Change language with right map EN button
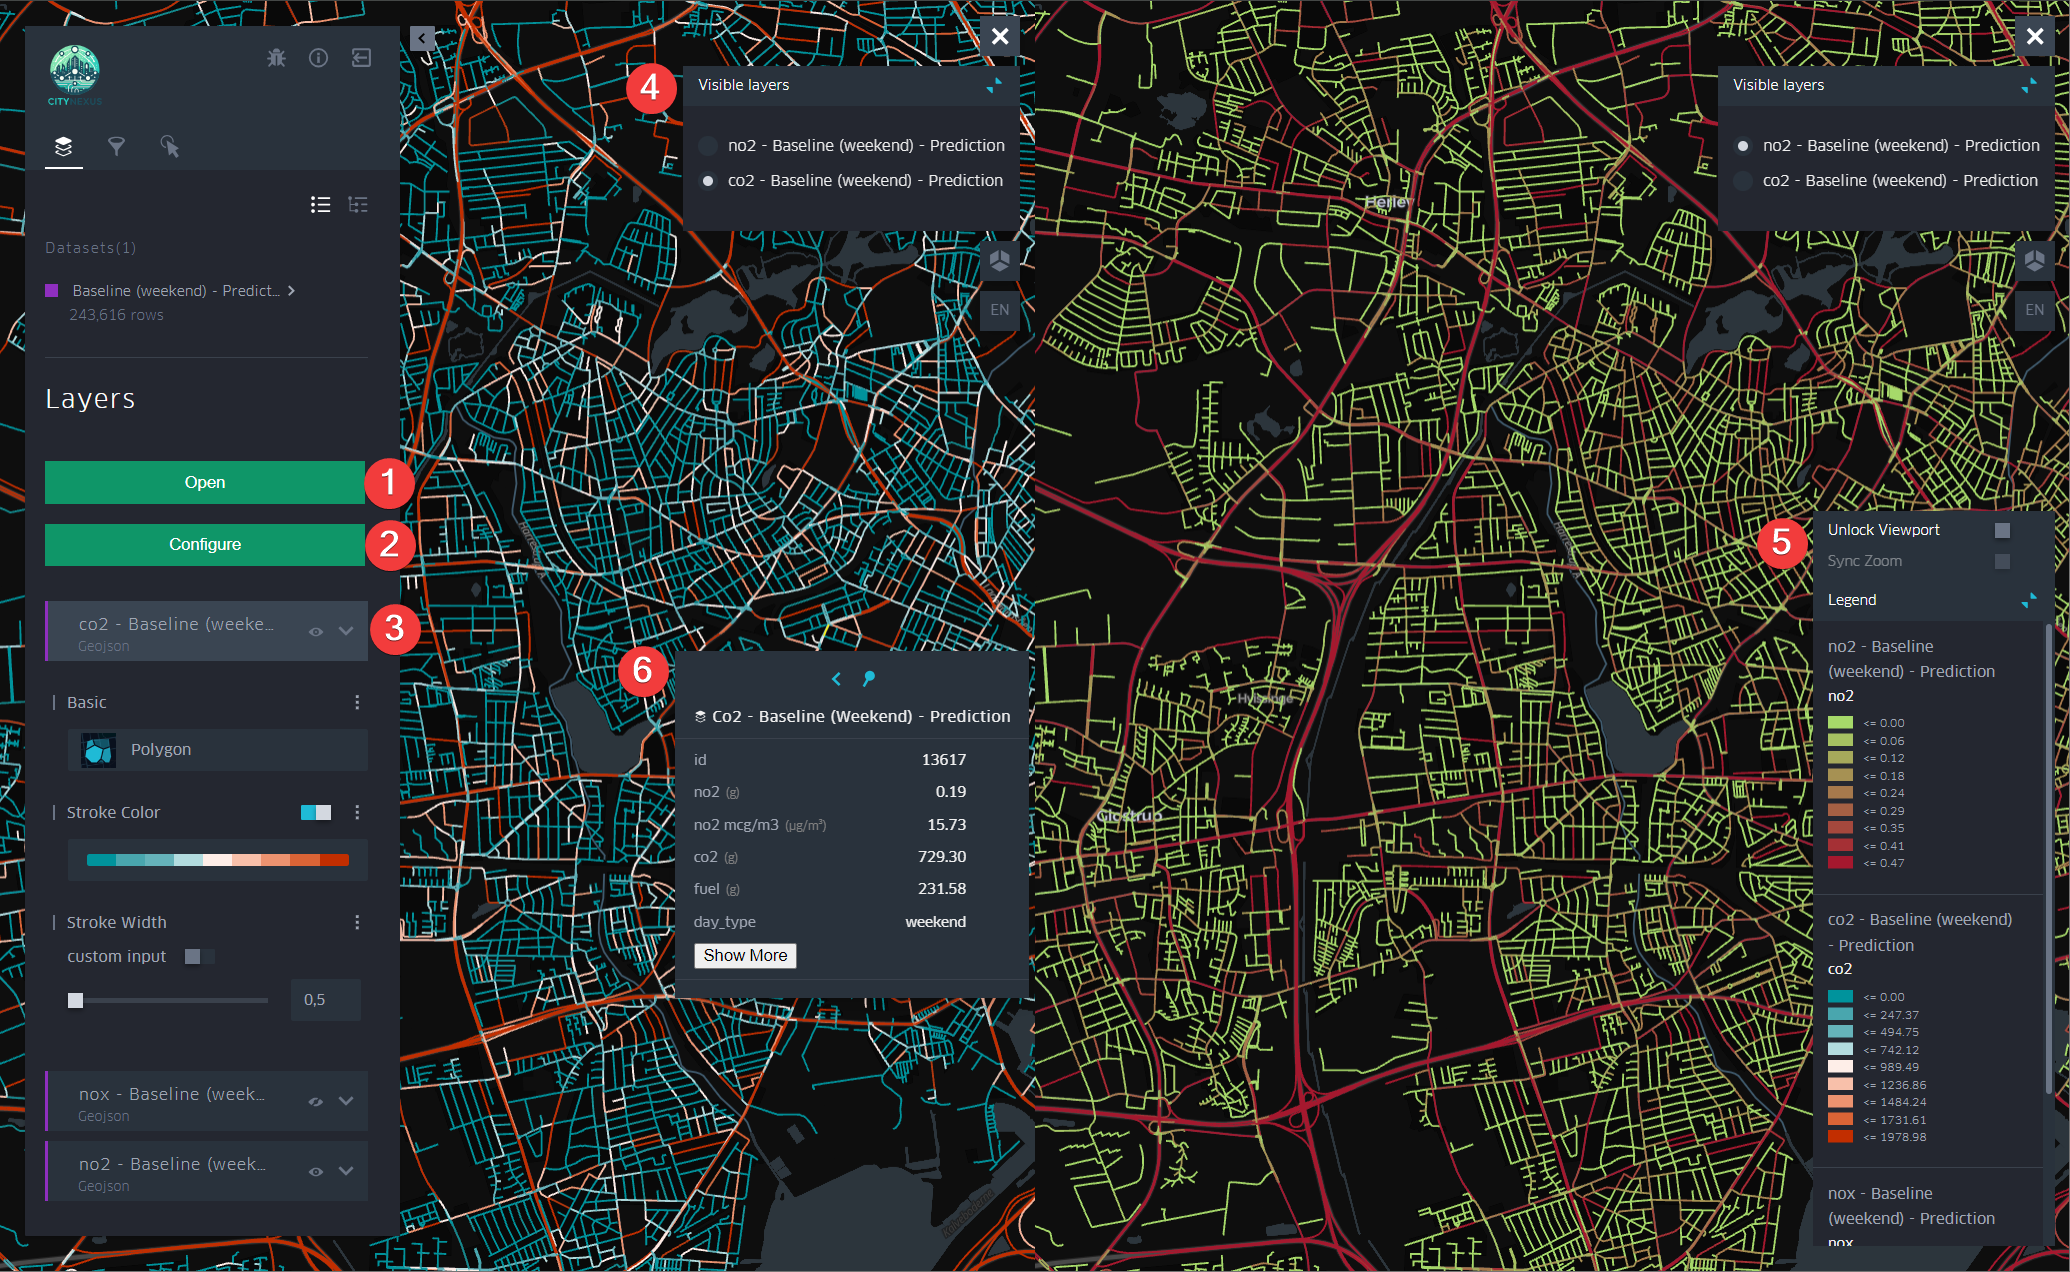2070x1272 pixels. 2035,310
